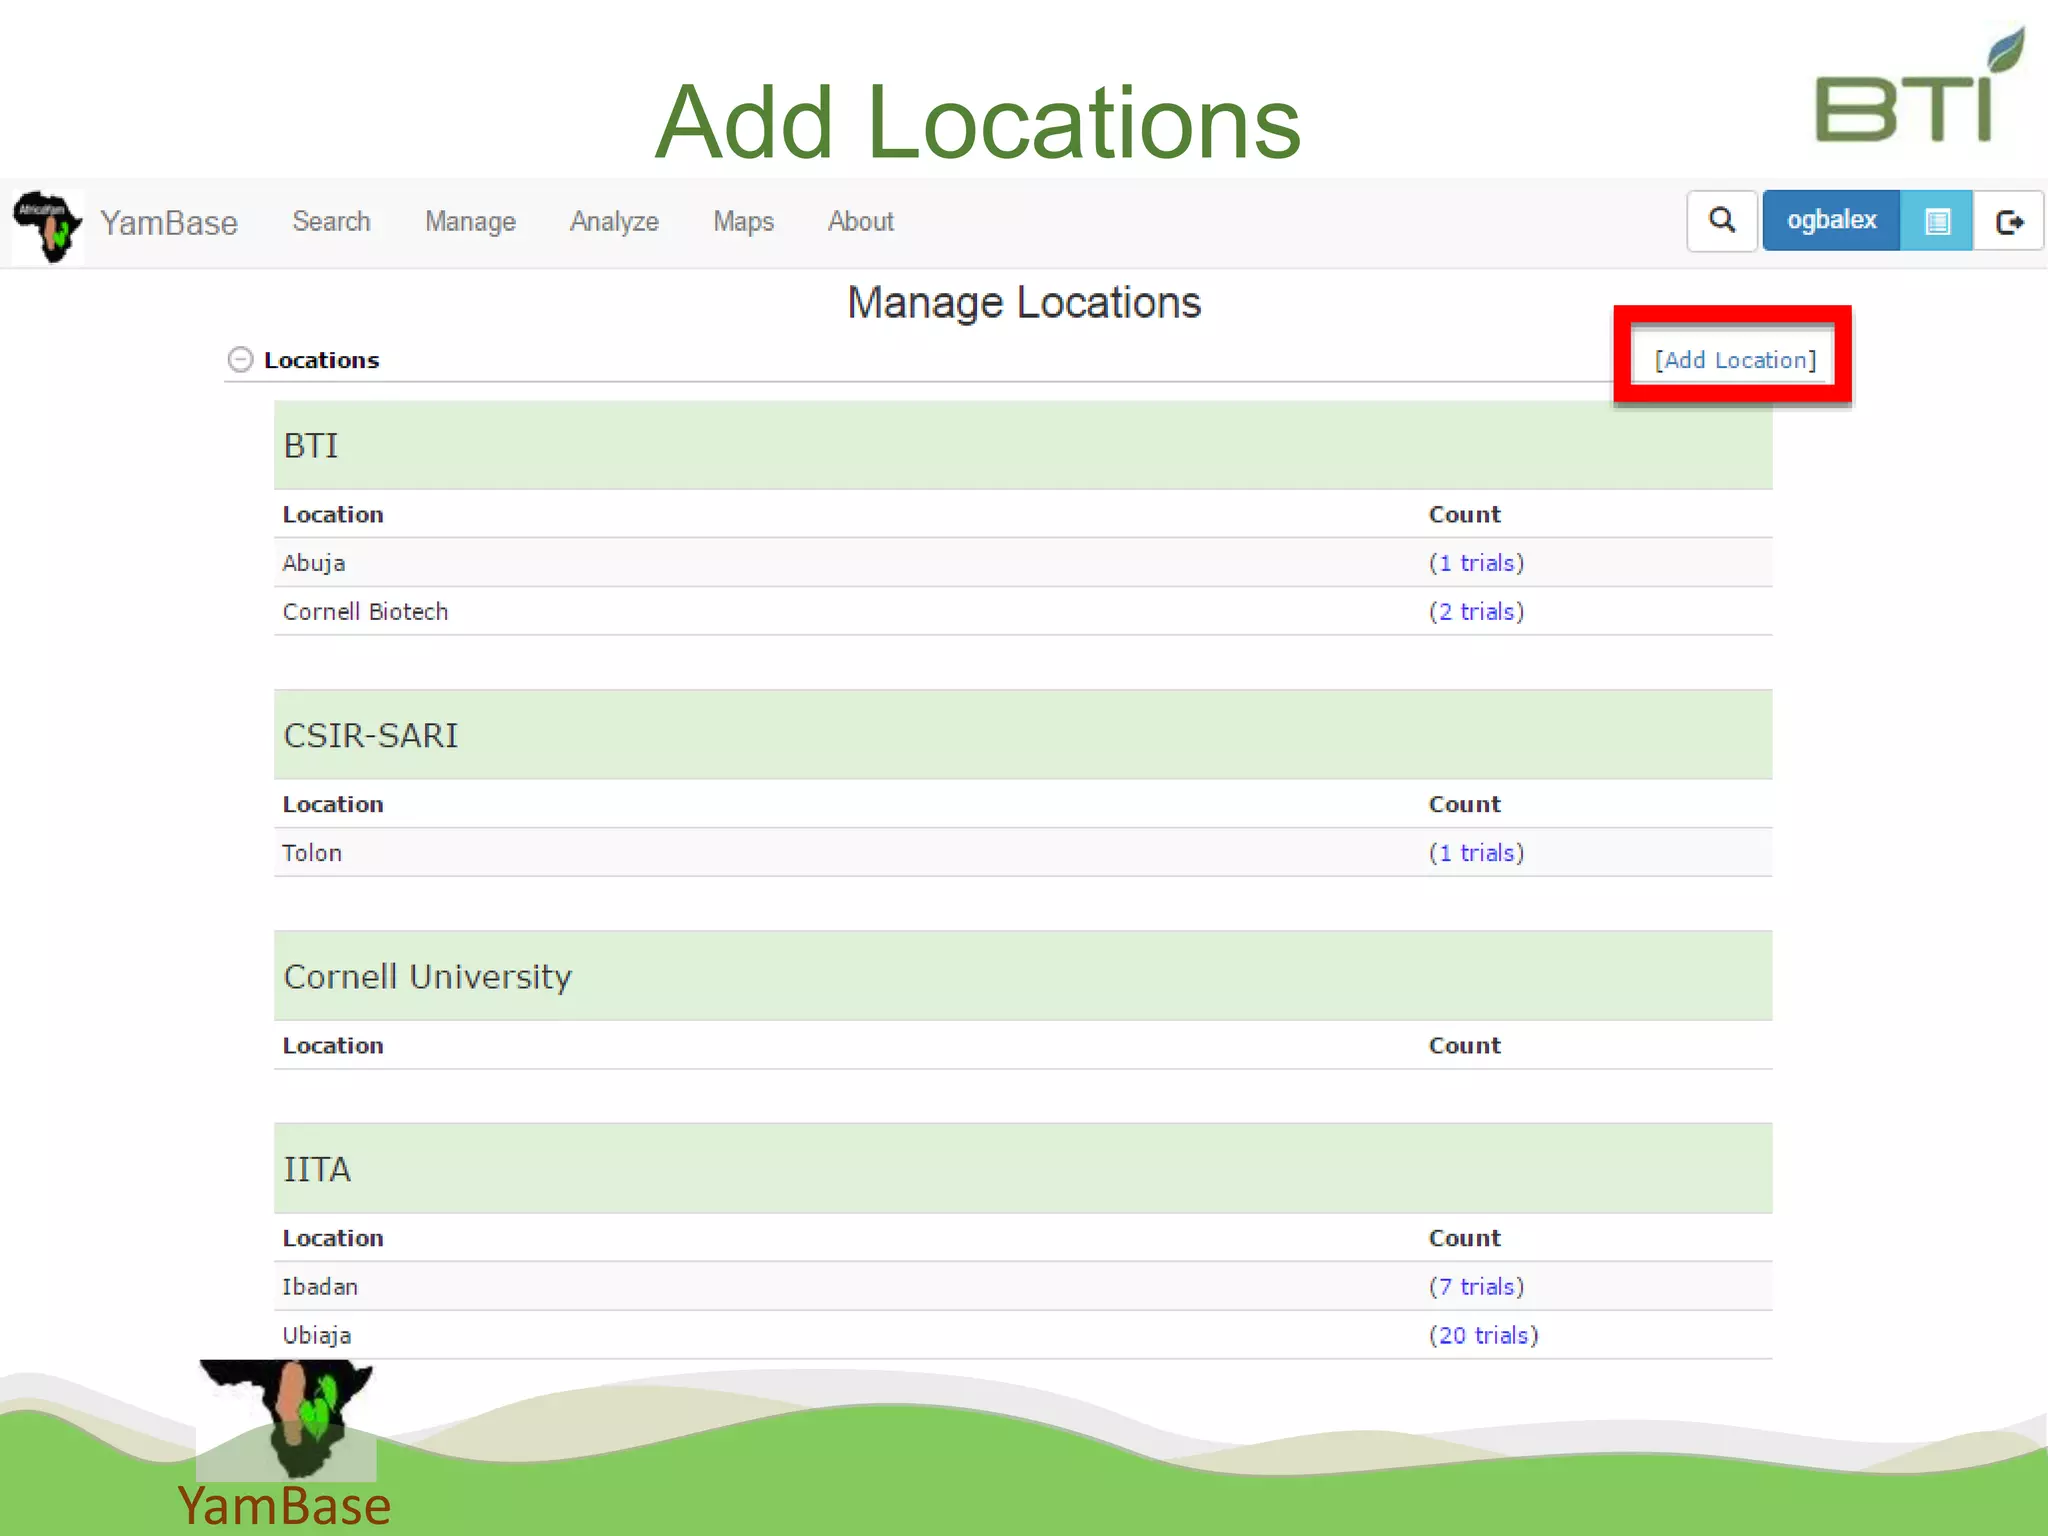2048x1536 pixels.
Task: Open the Search menu
Action: pyautogui.click(x=331, y=221)
